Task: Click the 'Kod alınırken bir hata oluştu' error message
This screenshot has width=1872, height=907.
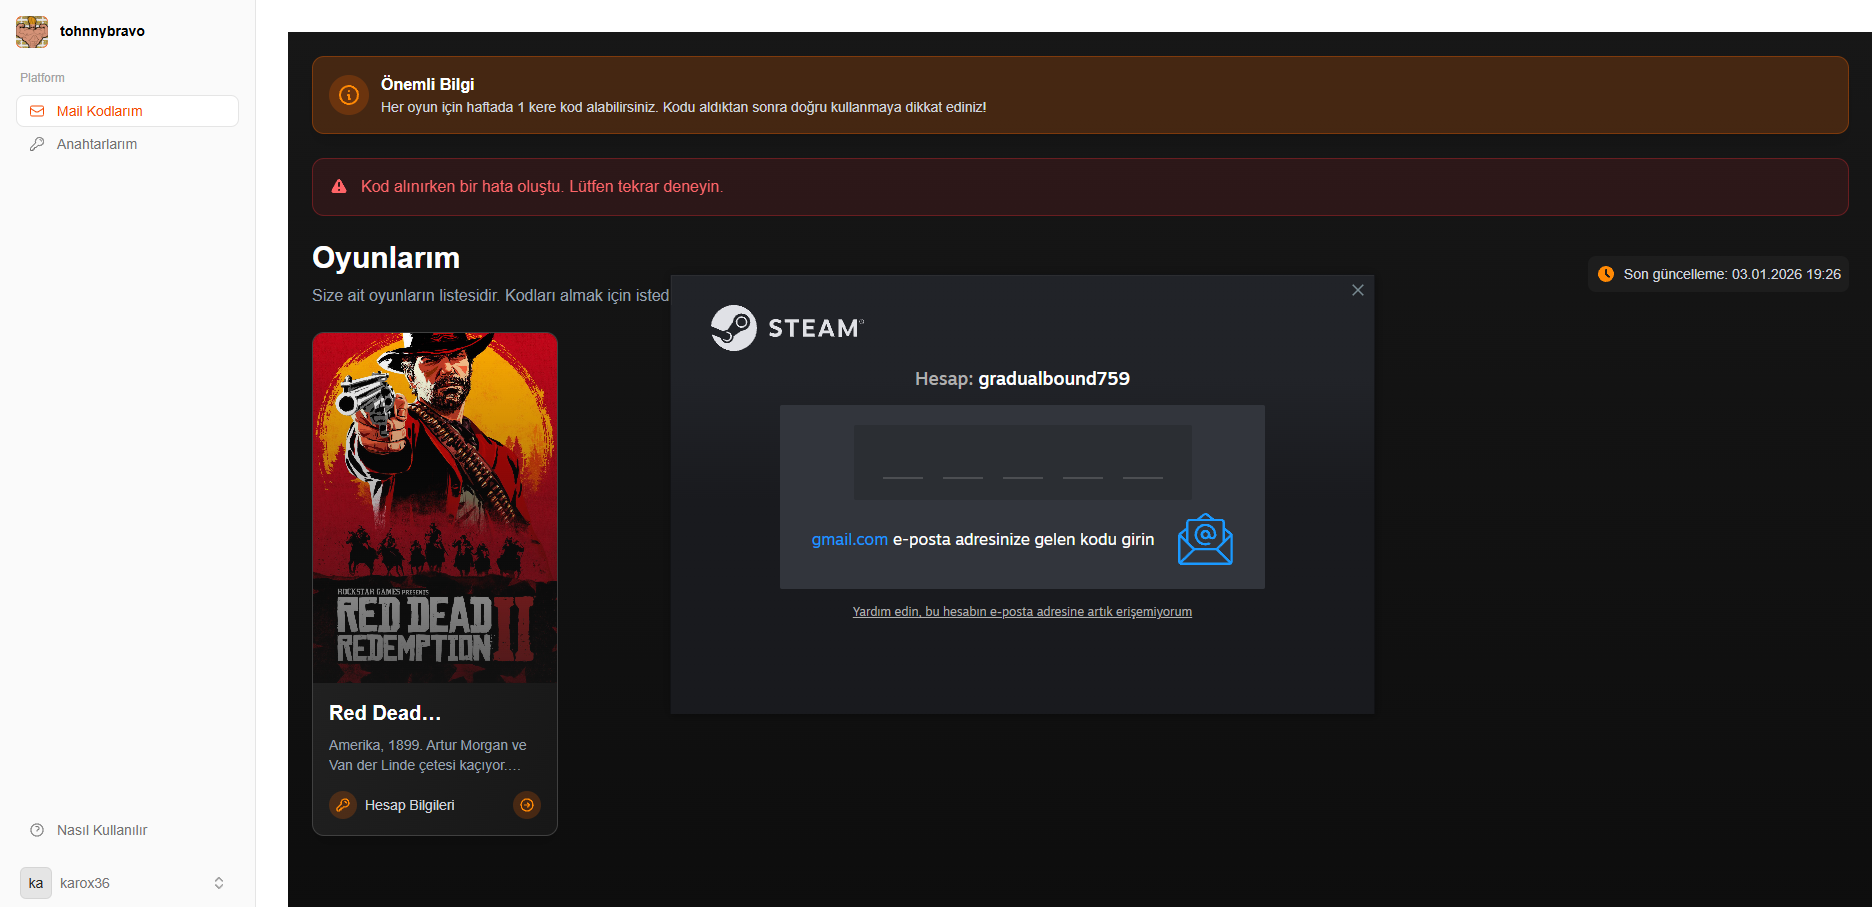Action: click(542, 187)
